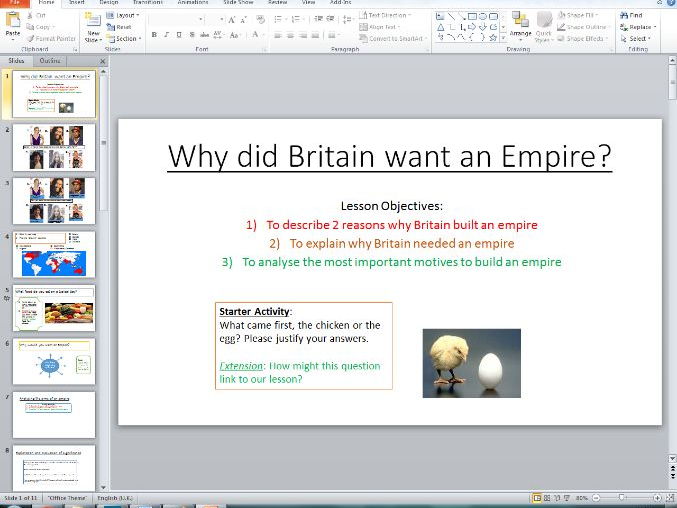The height and width of the screenshot is (508, 677).
Task: Select the Right Arrow shape
Action: 472,27
